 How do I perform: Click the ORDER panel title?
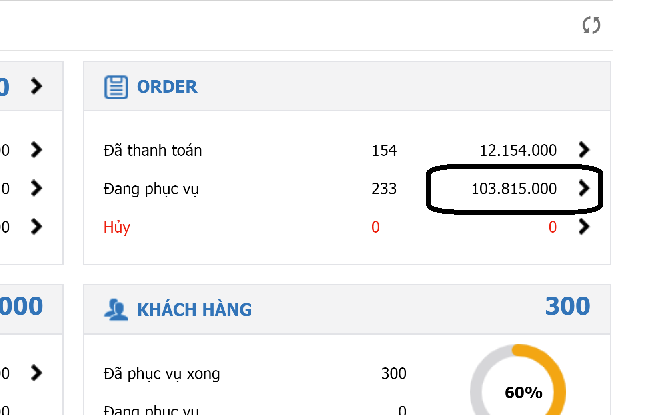click(x=167, y=87)
